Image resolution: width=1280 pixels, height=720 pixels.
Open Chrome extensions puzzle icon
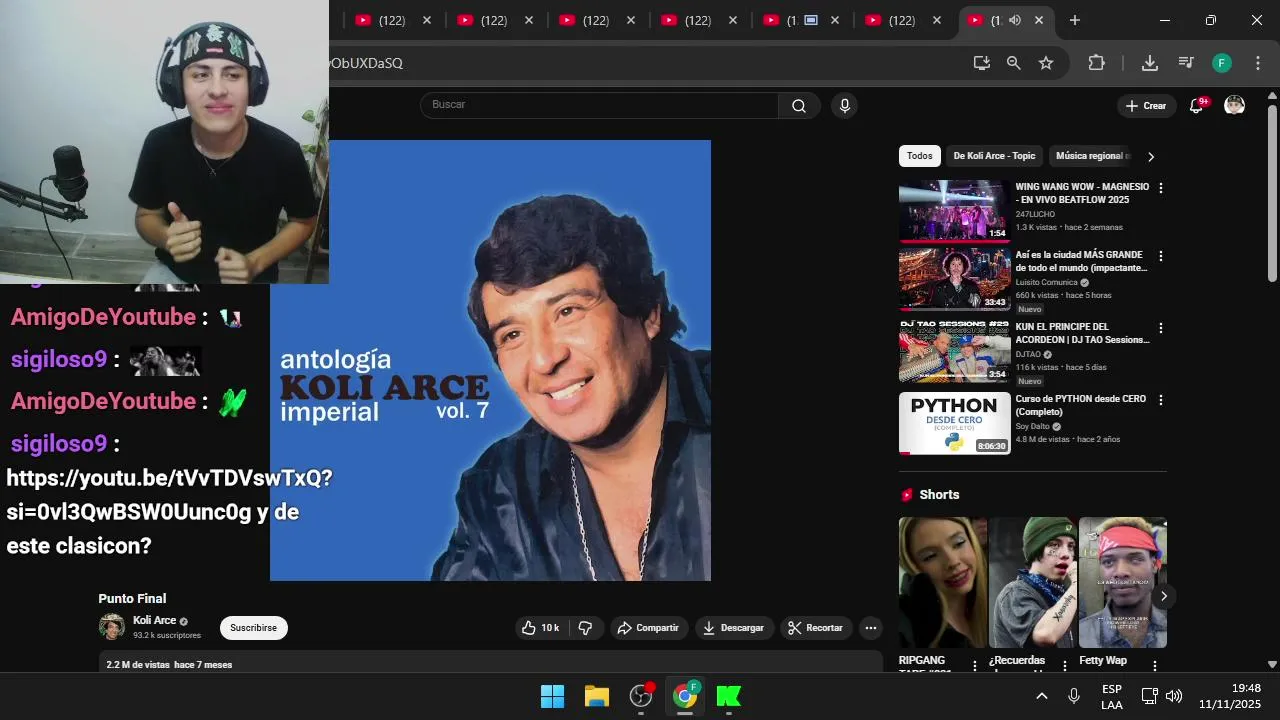coord(1097,63)
